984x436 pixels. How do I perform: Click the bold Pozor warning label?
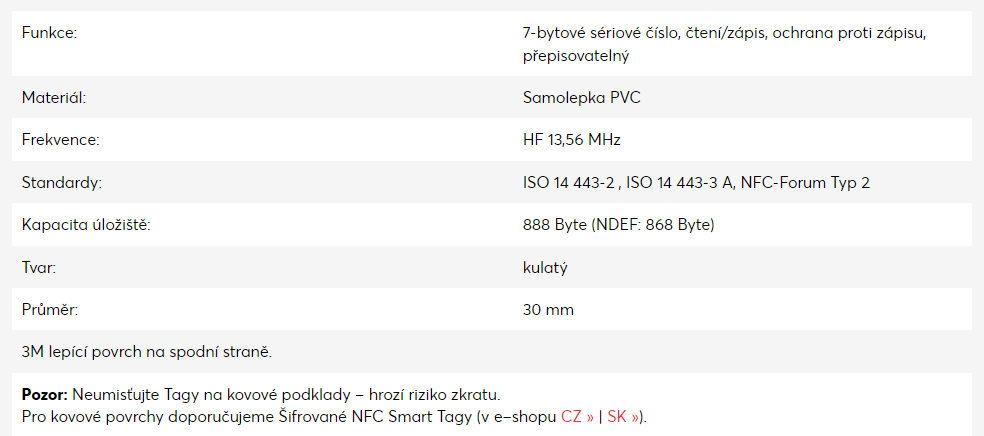pos(45,395)
